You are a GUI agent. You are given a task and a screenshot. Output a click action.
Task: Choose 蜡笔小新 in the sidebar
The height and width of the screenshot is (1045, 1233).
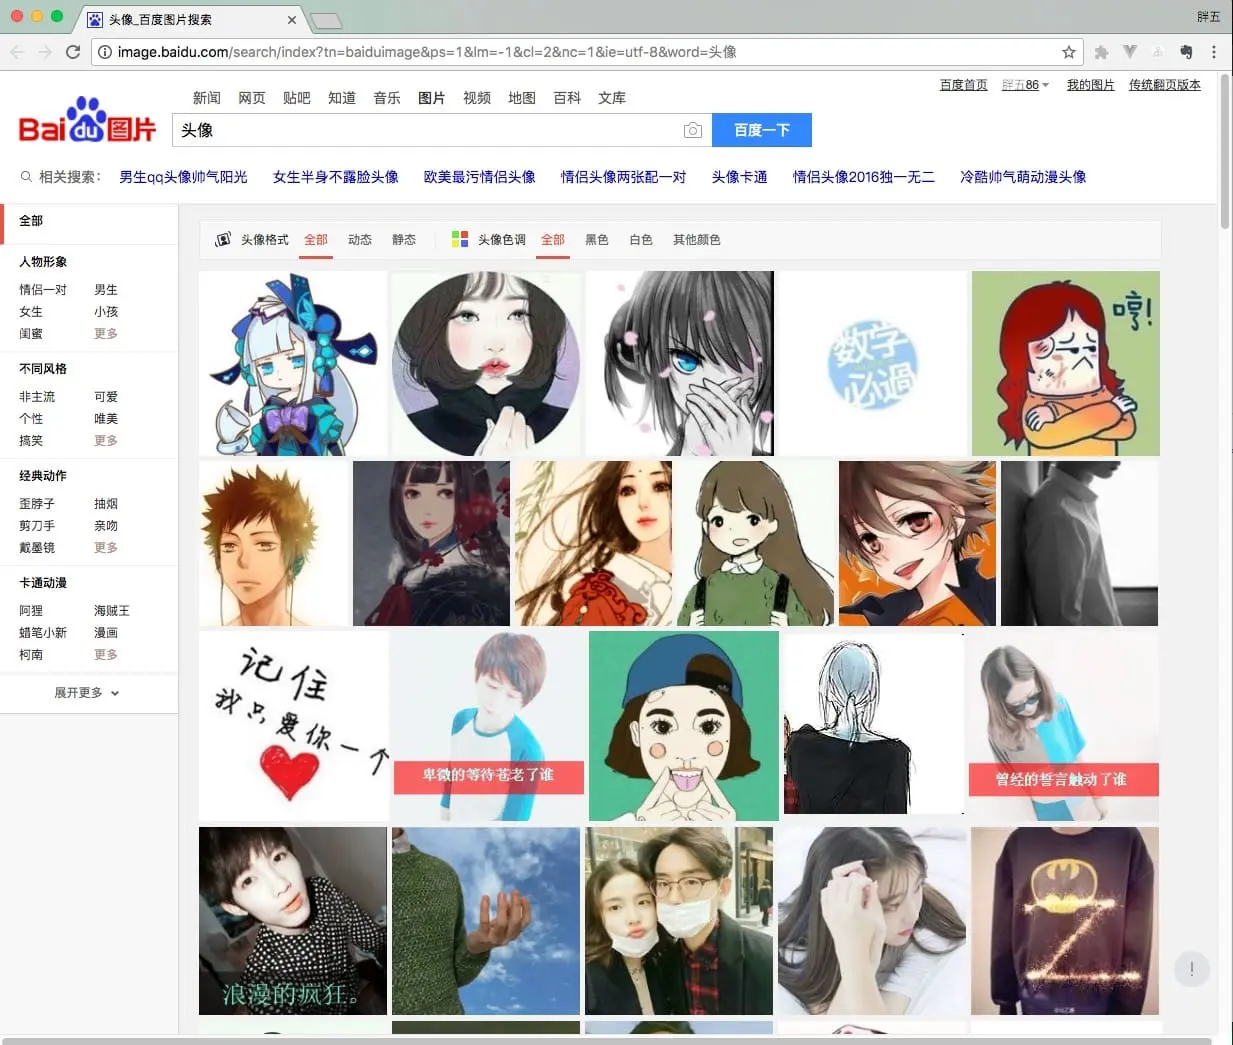(43, 633)
